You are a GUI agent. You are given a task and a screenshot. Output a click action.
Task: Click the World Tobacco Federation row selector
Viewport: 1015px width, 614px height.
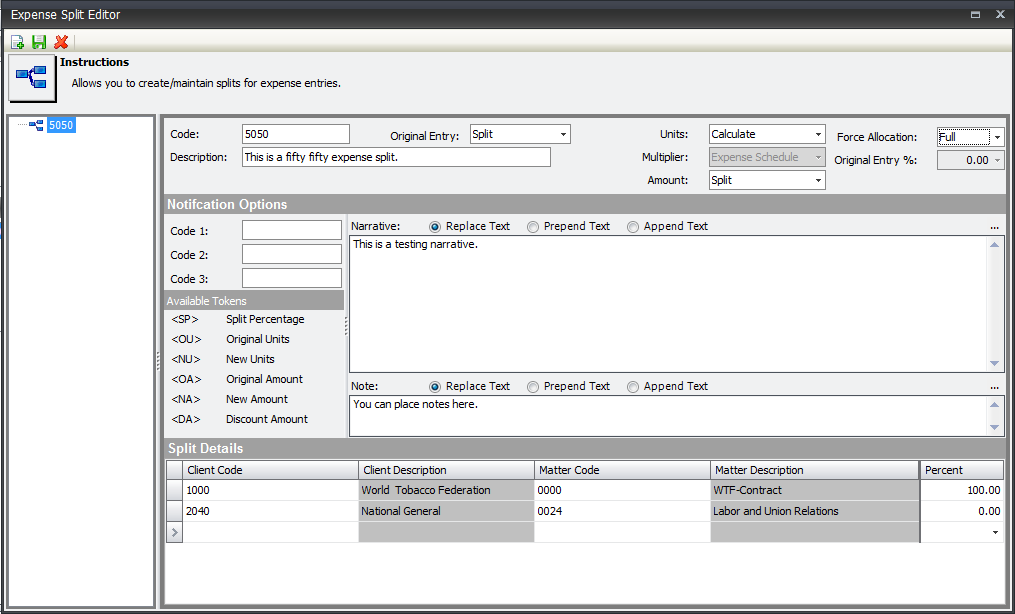click(174, 491)
